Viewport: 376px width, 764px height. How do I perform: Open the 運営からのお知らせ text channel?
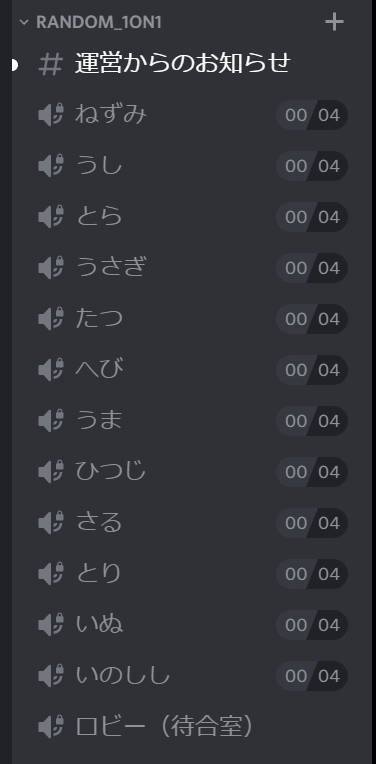[183, 64]
